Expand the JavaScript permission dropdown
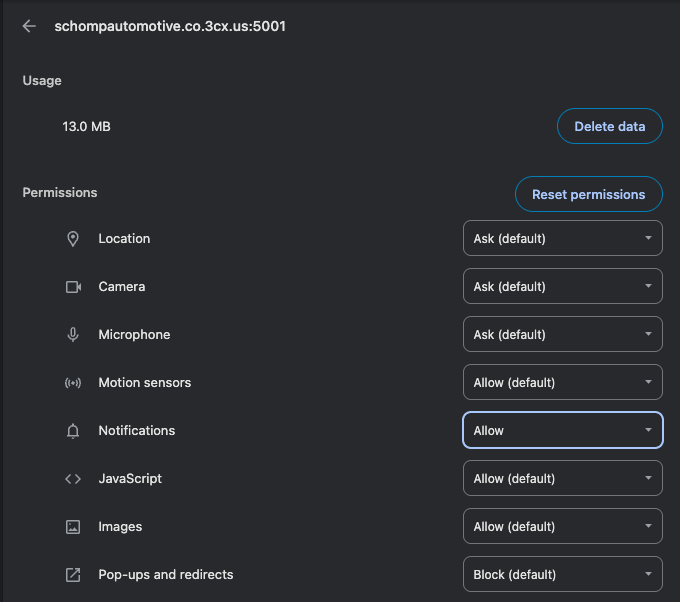680x602 pixels. pos(562,479)
